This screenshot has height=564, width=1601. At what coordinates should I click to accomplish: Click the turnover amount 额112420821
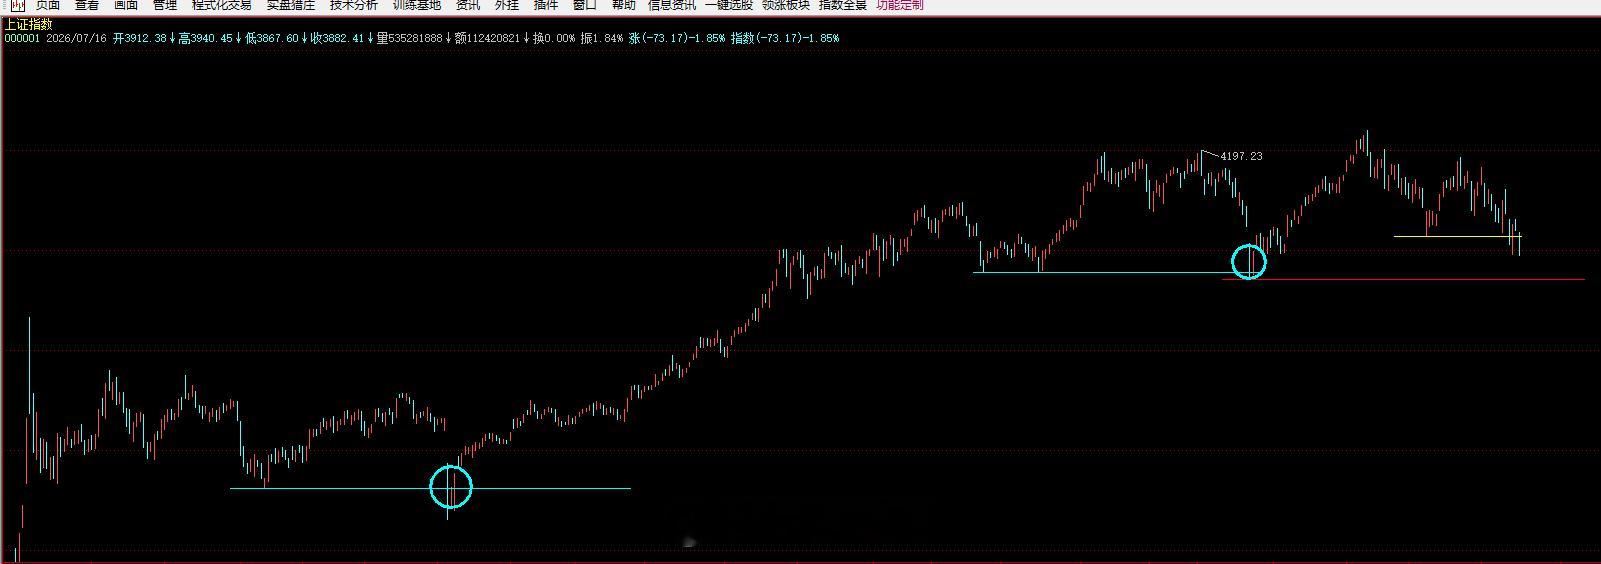click(x=487, y=38)
